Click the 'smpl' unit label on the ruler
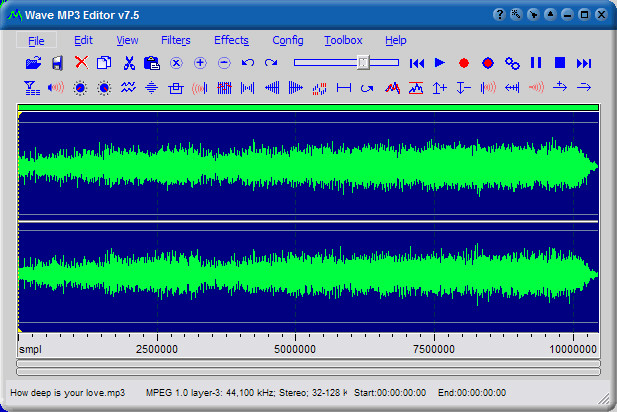617x412 pixels. coord(30,349)
